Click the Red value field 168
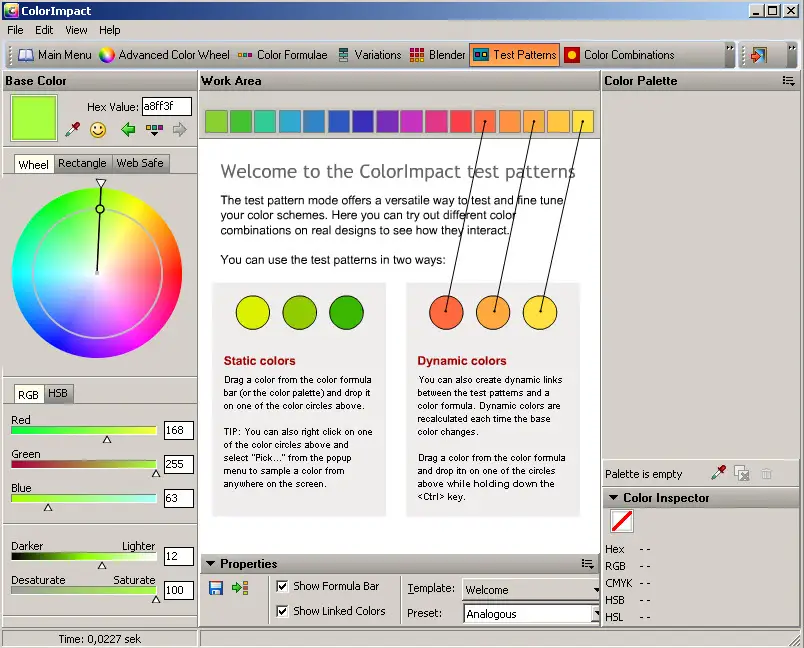This screenshot has width=804, height=648. click(x=178, y=431)
